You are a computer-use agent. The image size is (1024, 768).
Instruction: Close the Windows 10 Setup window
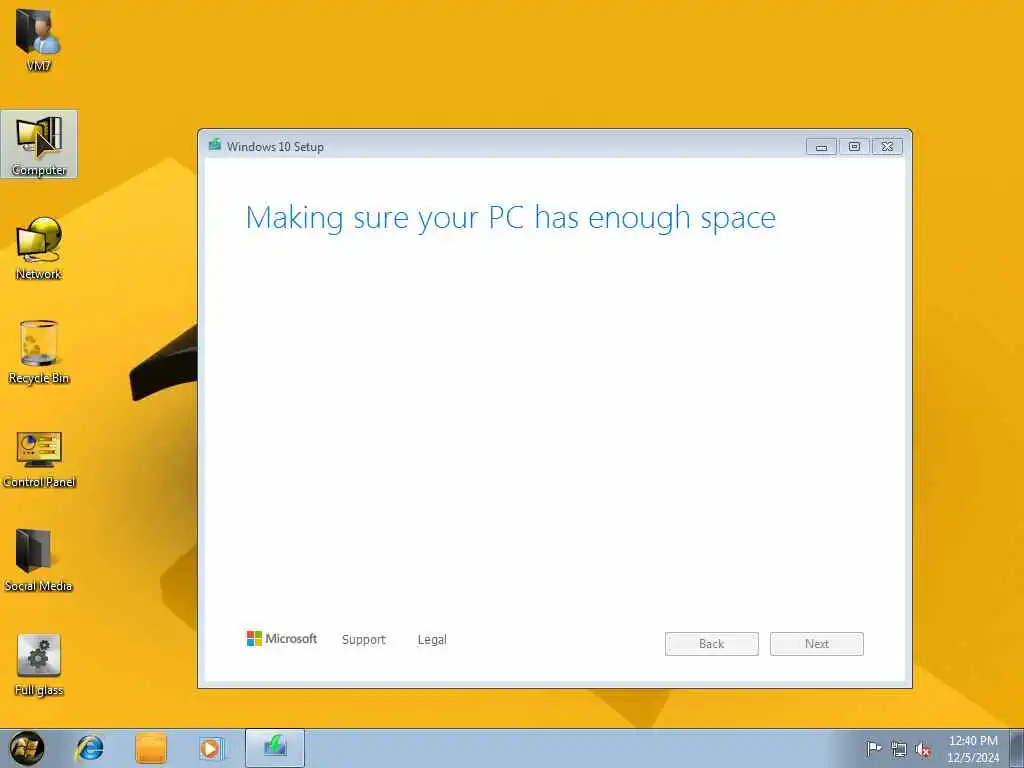pyautogui.click(x=888, y=147)
